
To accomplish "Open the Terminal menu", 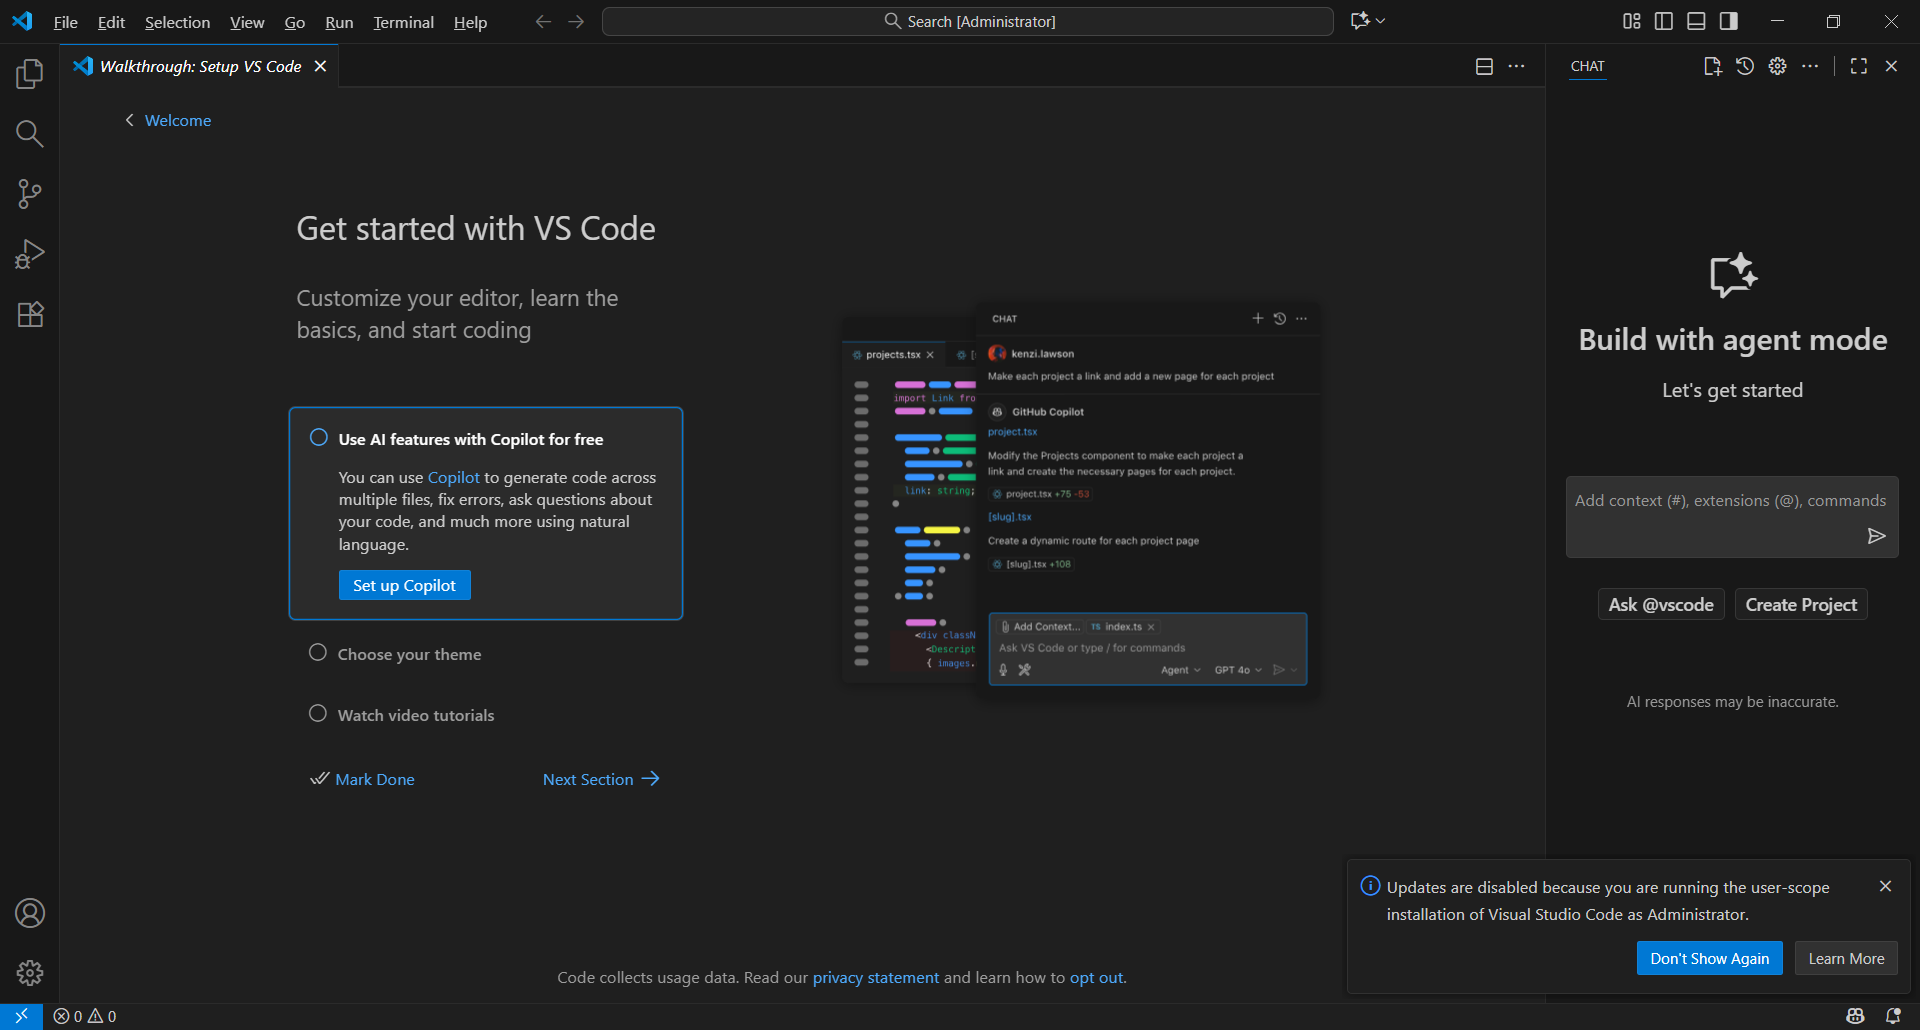I will click(x=403, y=22).
